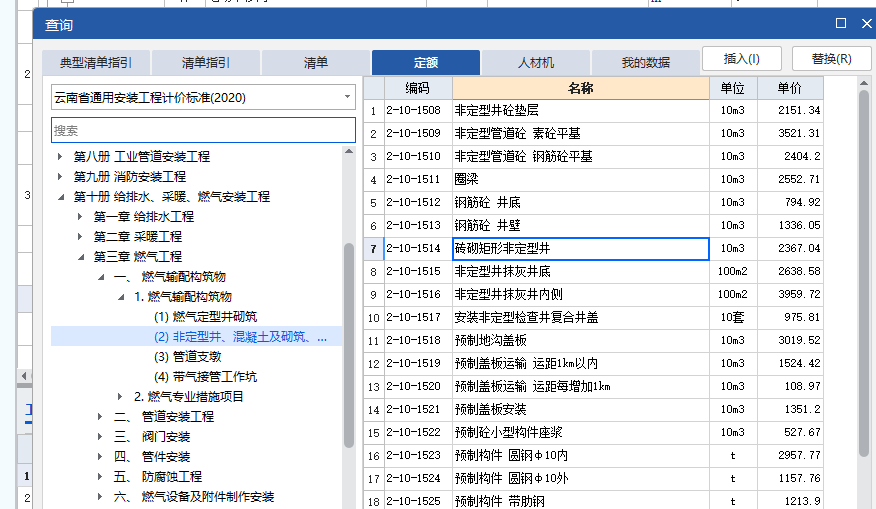Expand 第八册 工业管道安装工程 node
This screenshot has width=876, height=509.
60,156
